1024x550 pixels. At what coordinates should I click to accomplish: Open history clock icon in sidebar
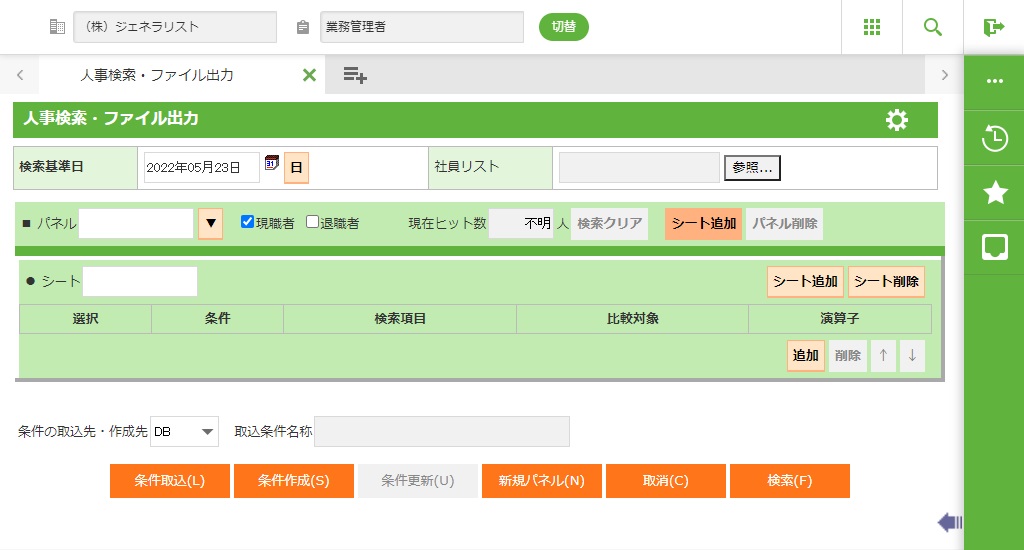click(x=995, y=138)
